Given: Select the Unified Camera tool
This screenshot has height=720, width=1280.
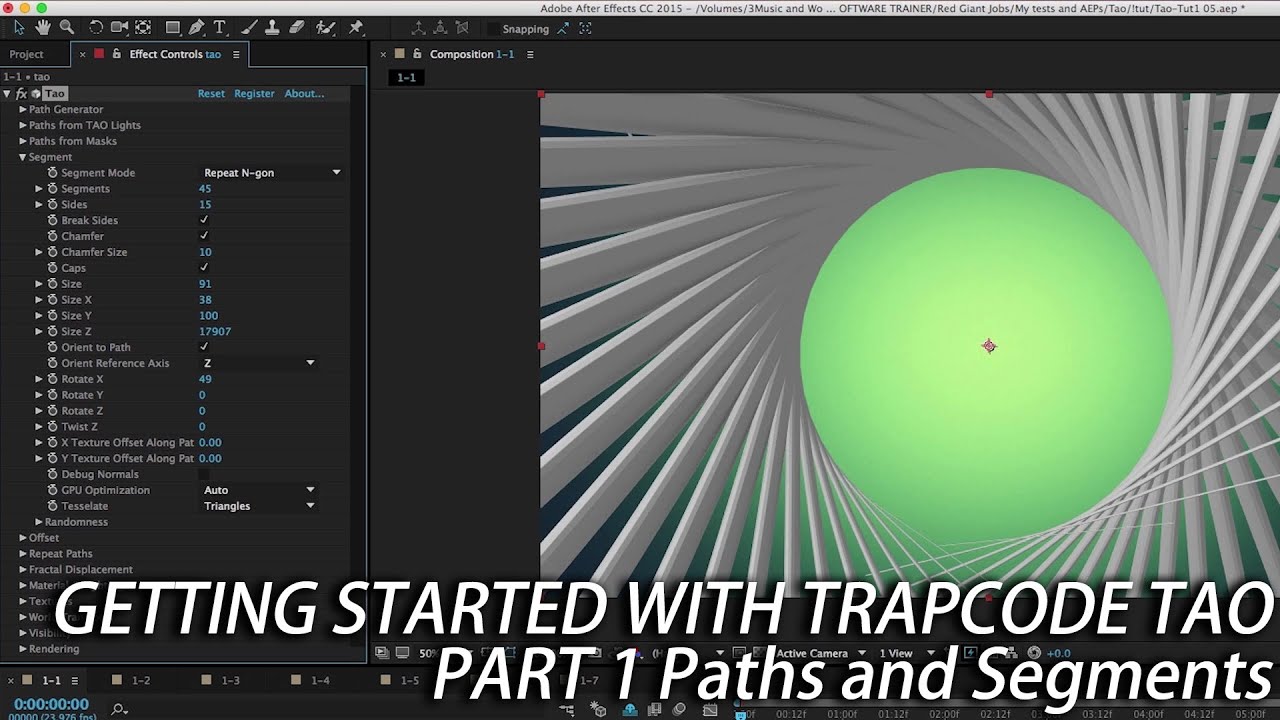Looking at the screenshot, I should tap(119, 28).
